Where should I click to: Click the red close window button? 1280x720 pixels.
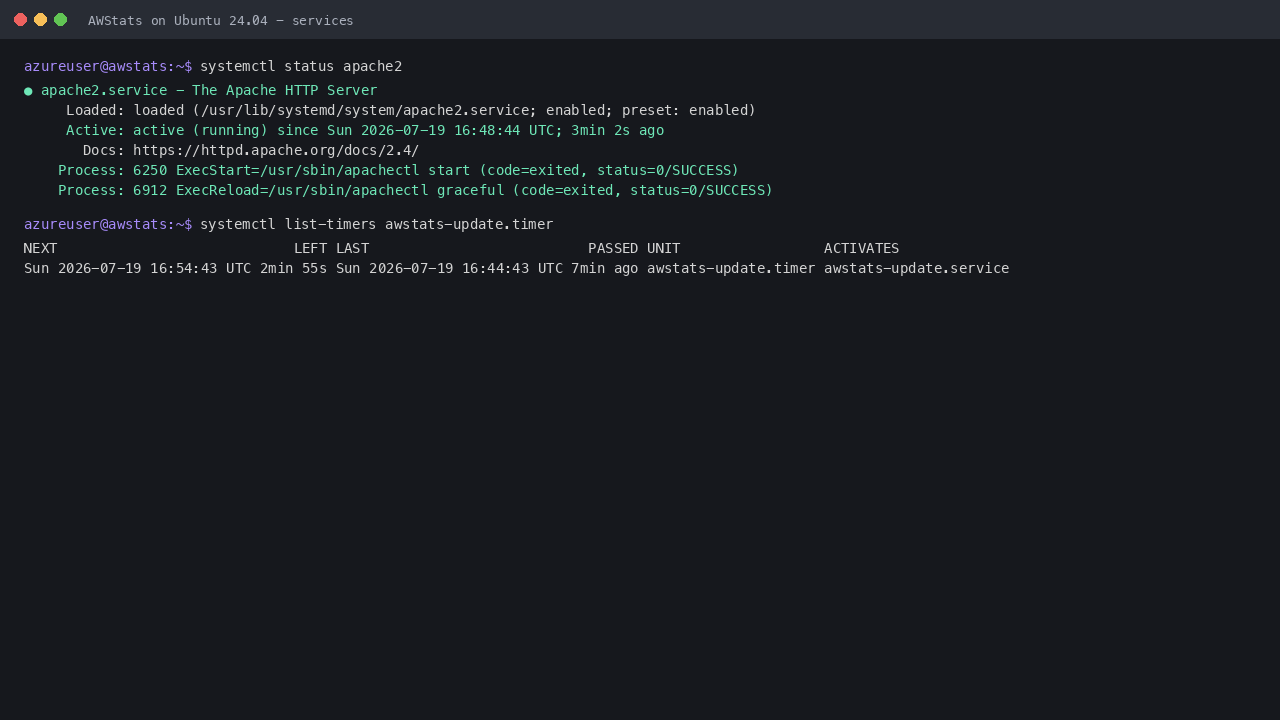click(x=20, y=20)
